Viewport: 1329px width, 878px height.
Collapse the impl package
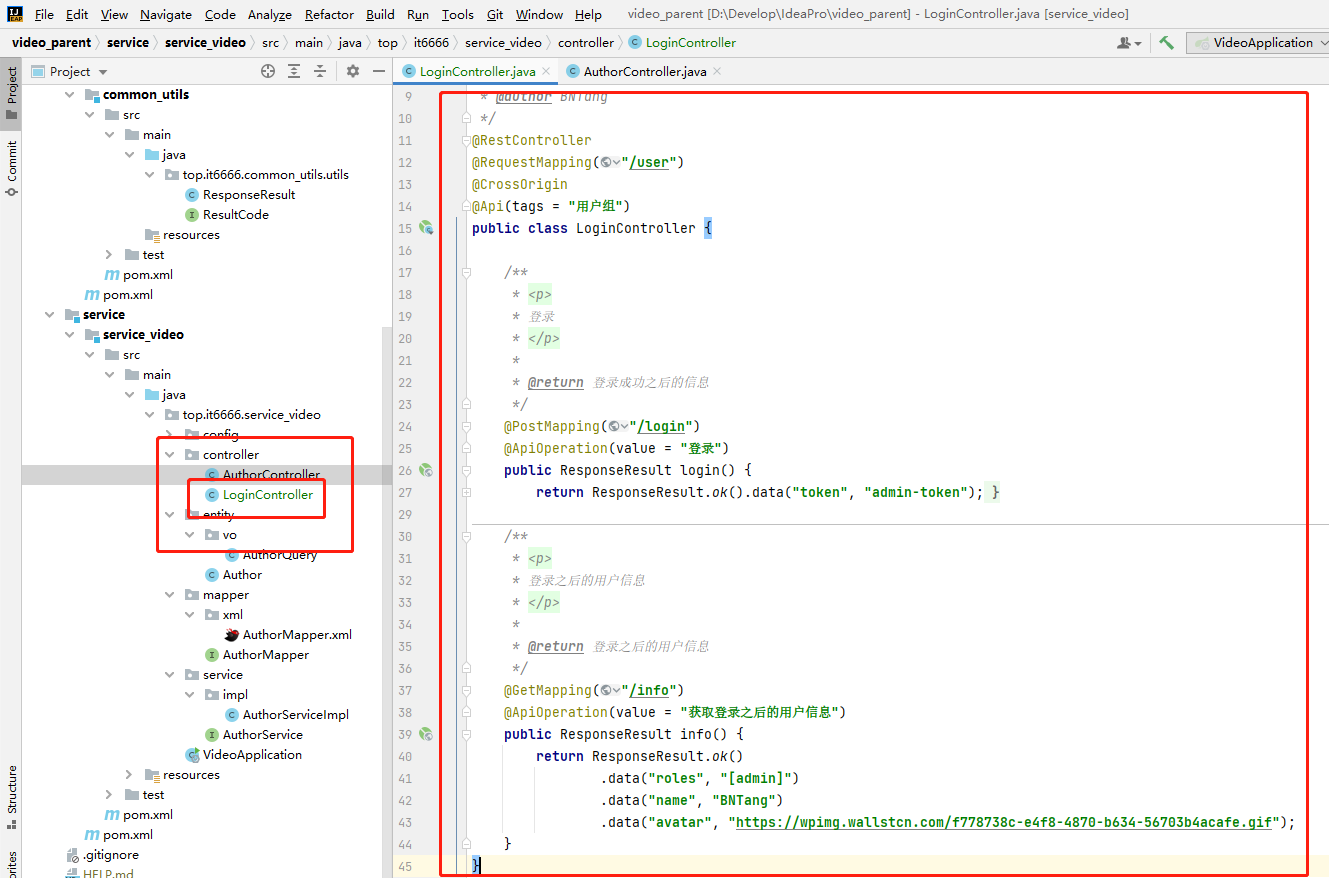tap(190, 694)
